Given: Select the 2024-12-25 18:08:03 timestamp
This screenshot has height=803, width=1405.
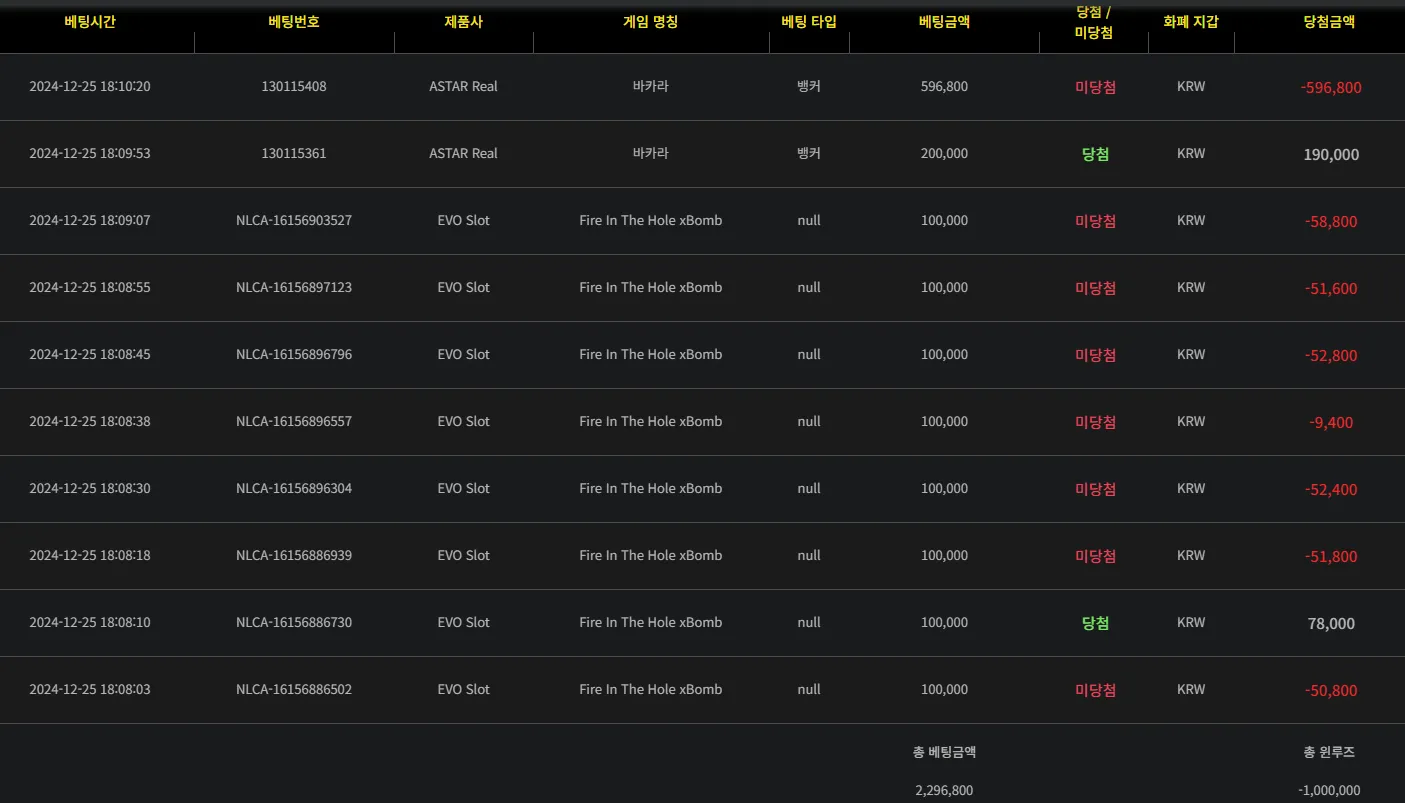Looking at the screenshot, I should (90, 690).
